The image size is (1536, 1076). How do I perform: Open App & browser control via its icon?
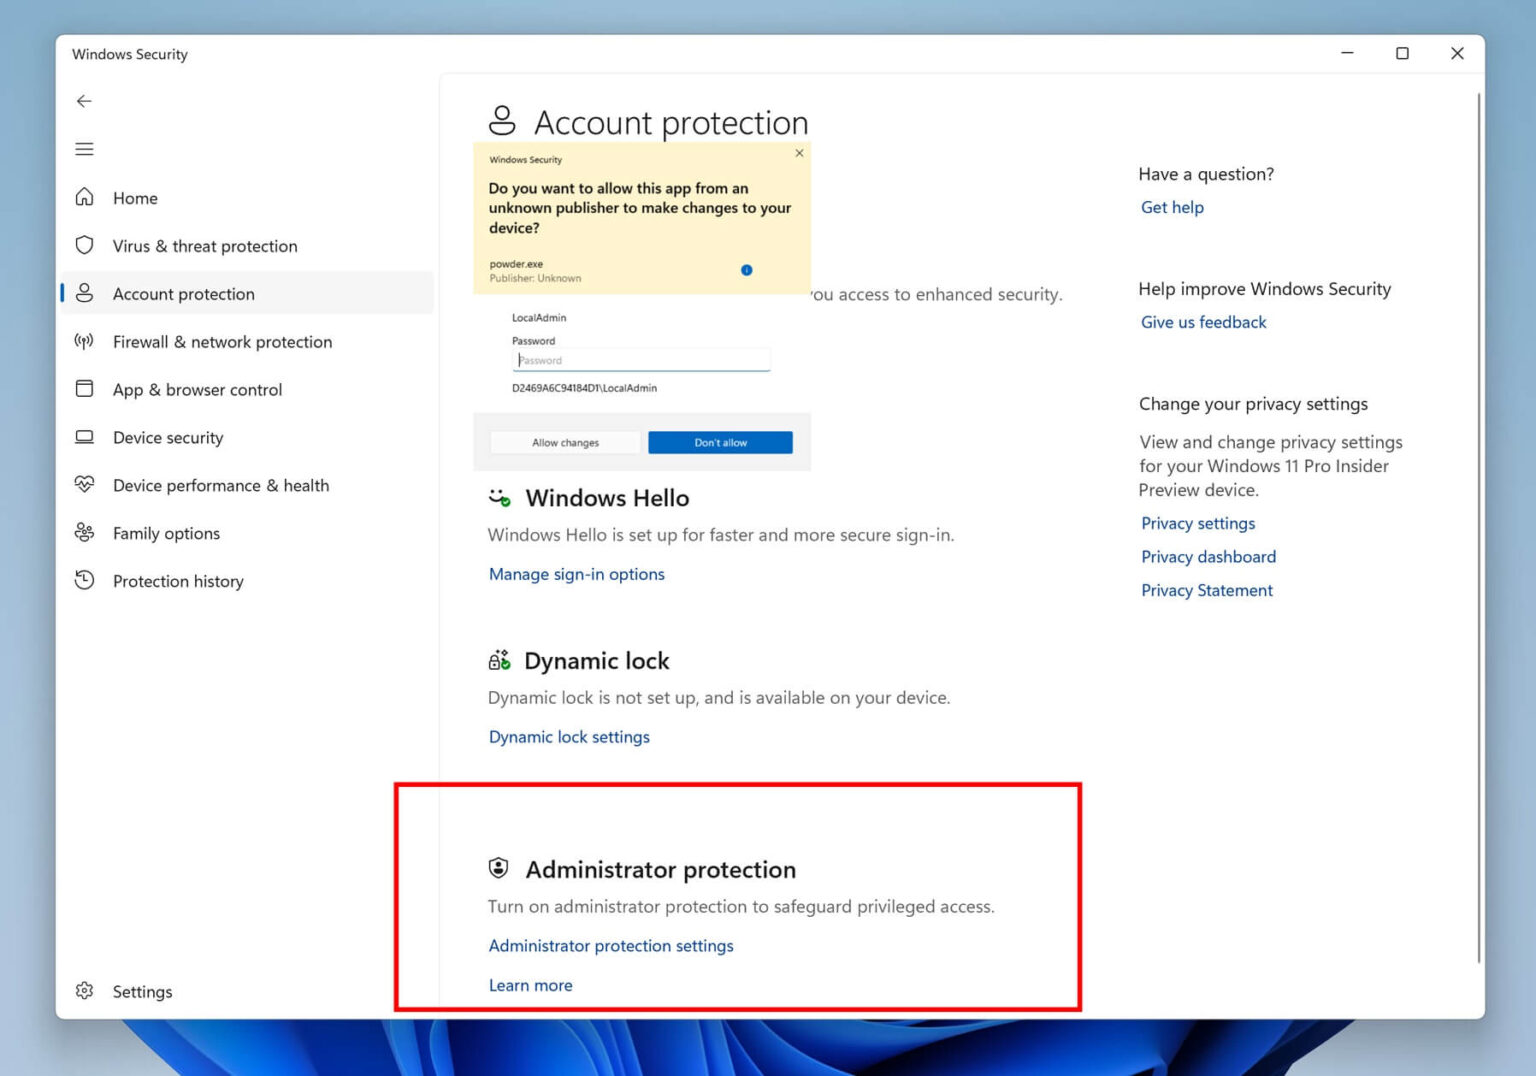coord(85,389)
